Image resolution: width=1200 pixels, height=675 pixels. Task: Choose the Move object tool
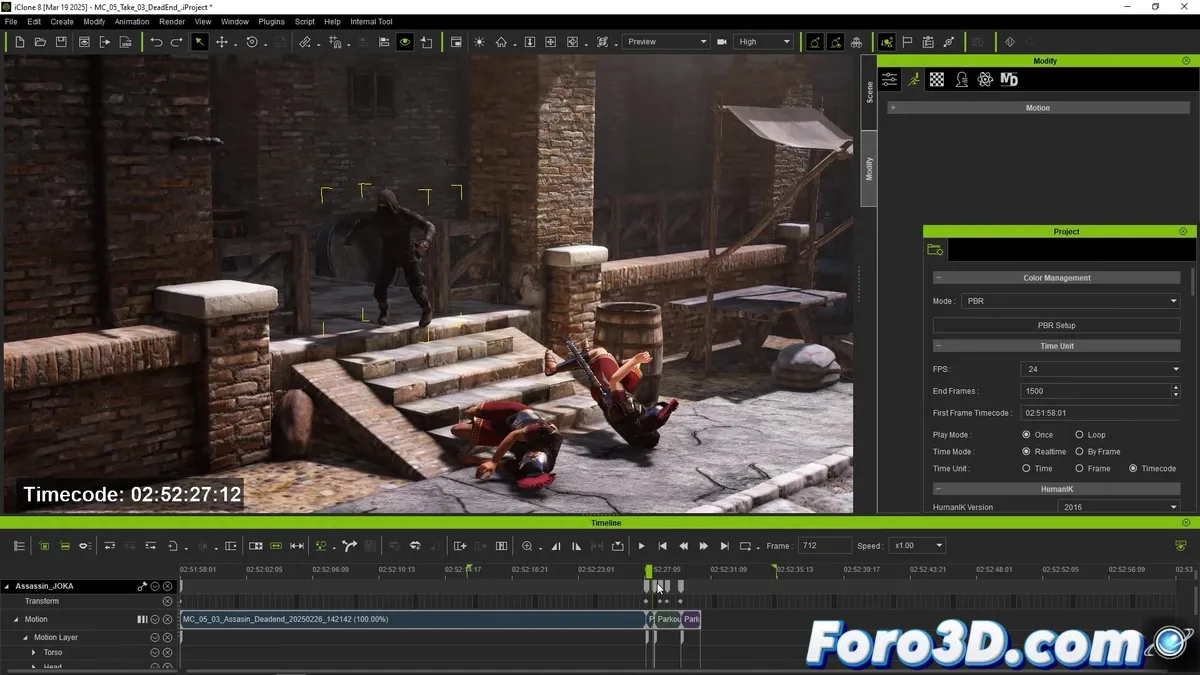(222, 42)
